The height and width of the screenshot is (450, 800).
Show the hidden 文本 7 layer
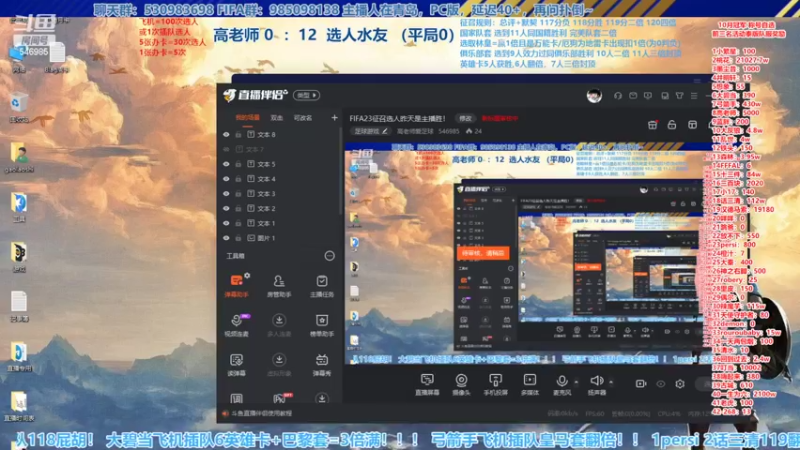(226, 149)
